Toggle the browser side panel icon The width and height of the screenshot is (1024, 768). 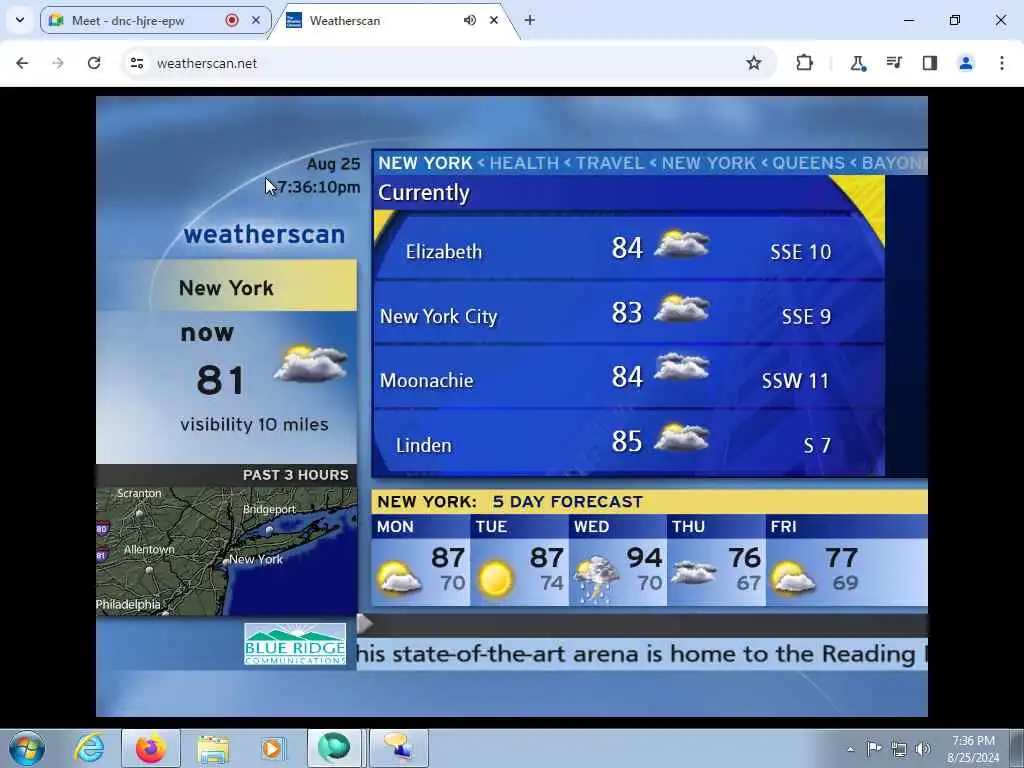coord(930,63)
